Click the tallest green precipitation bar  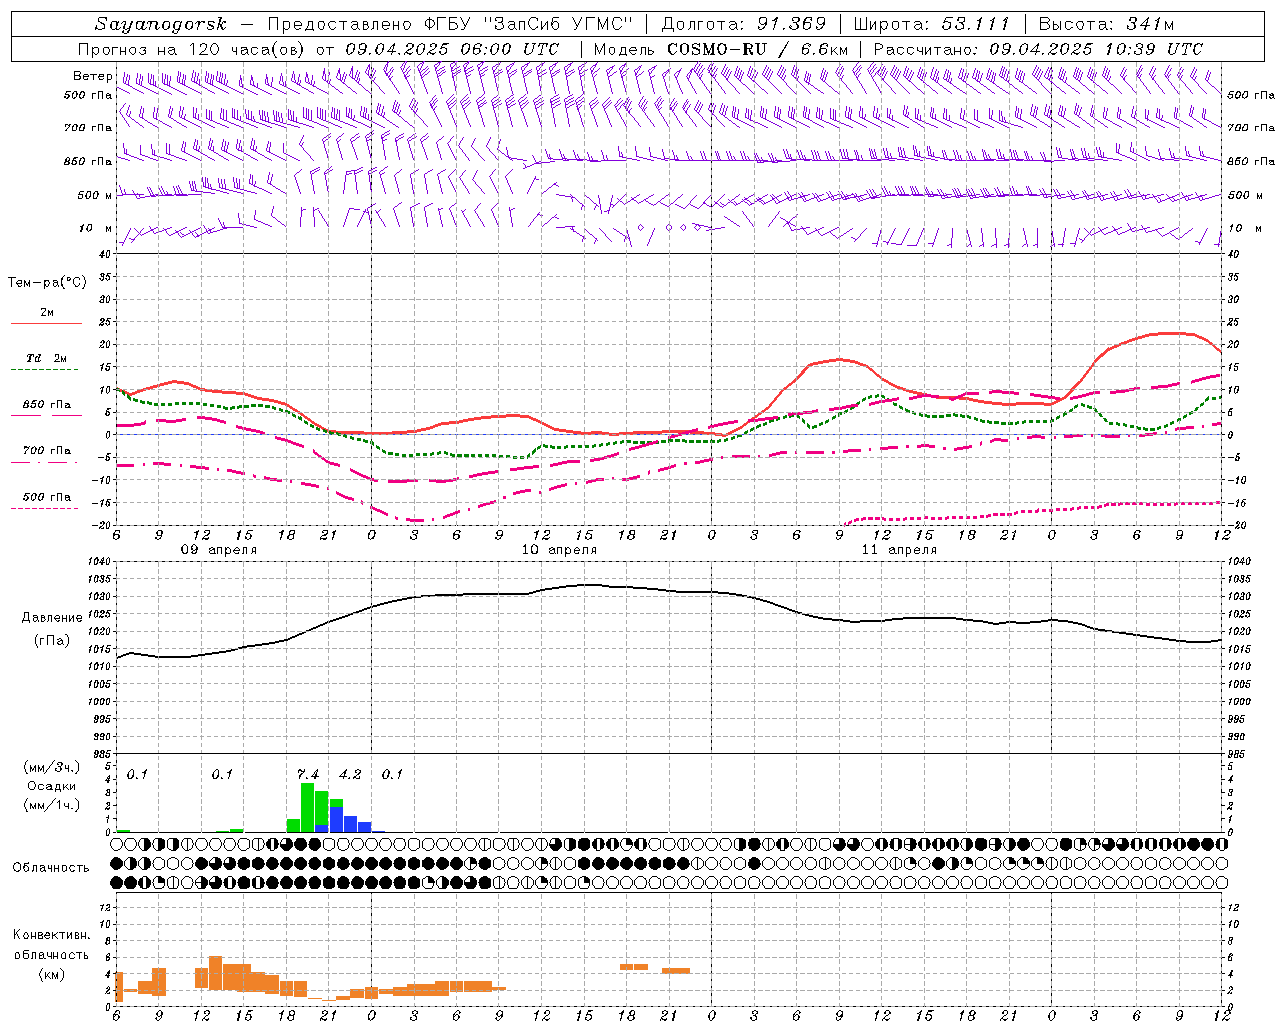(307, 807)
